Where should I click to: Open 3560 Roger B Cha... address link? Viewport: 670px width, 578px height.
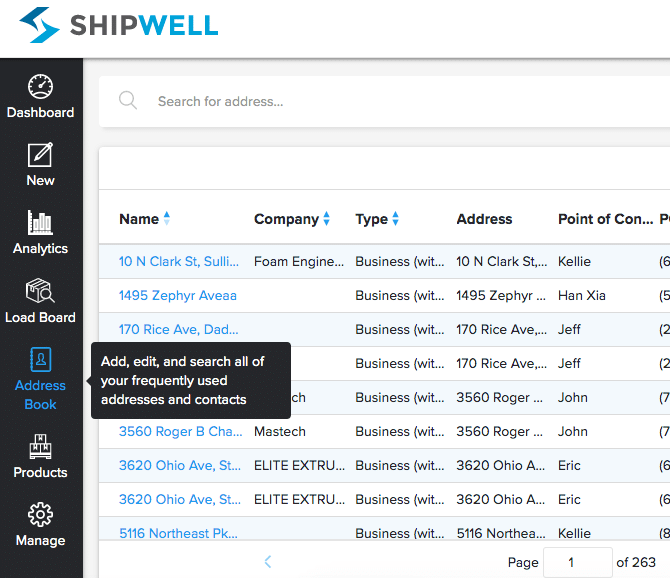180,431
